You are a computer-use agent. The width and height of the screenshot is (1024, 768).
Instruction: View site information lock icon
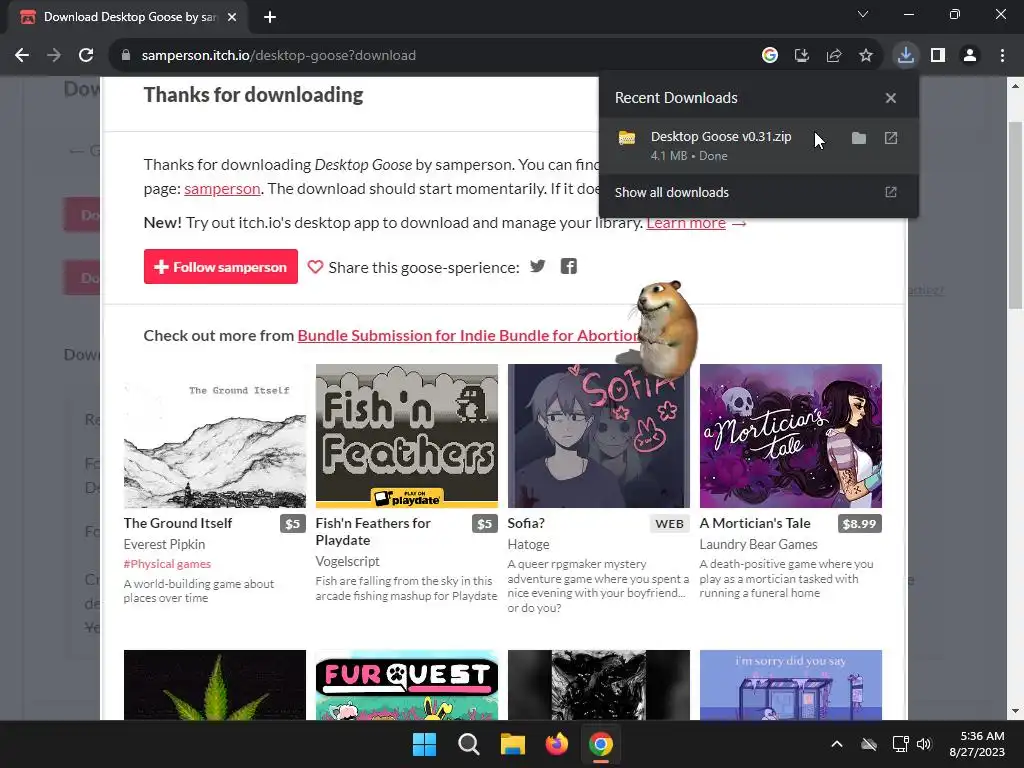point(126,56)
